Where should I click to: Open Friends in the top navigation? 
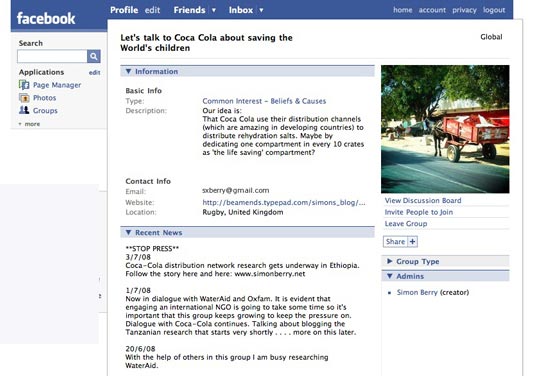(189, 10)
